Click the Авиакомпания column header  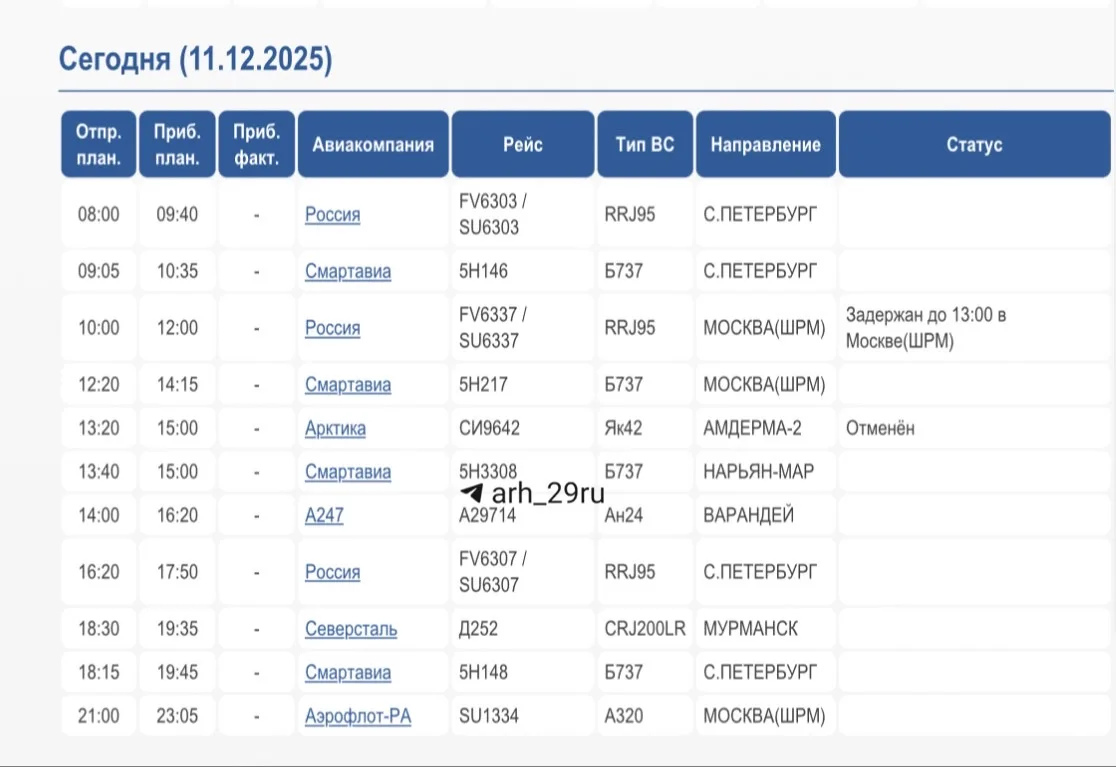[373, 145]
